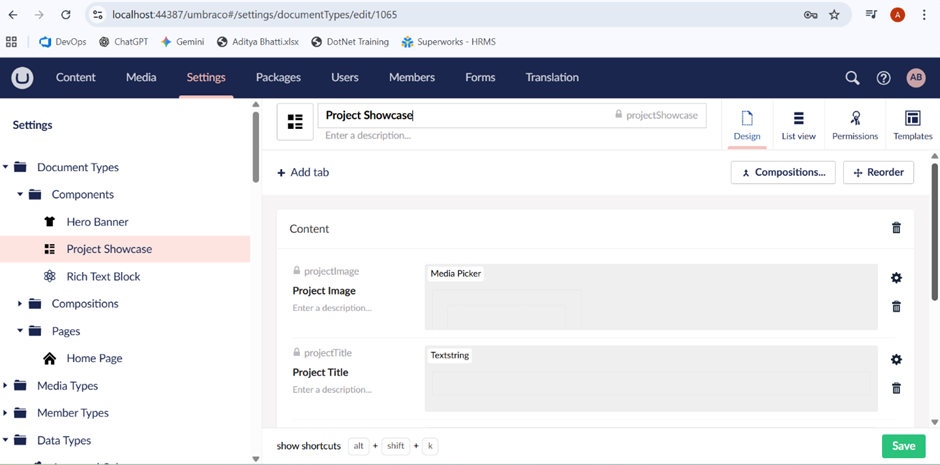Click the Compositions... button
This screenshot has height=465, width=940.
point(782,172)
